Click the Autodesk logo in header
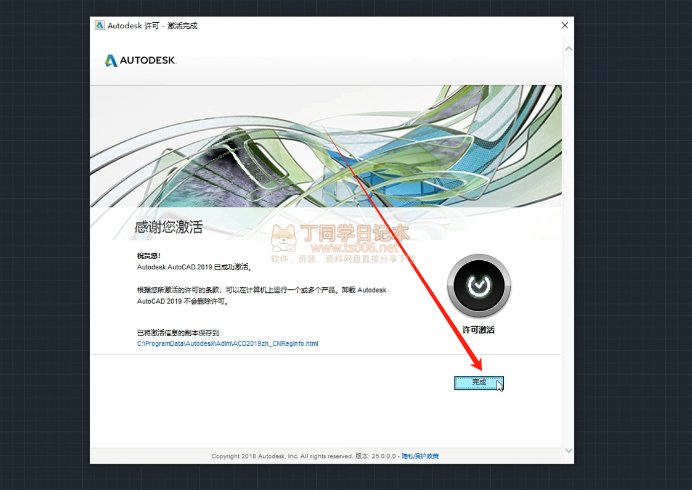Image resolution: width=692 pixels, height=490 pixels. tap(140, 60)
